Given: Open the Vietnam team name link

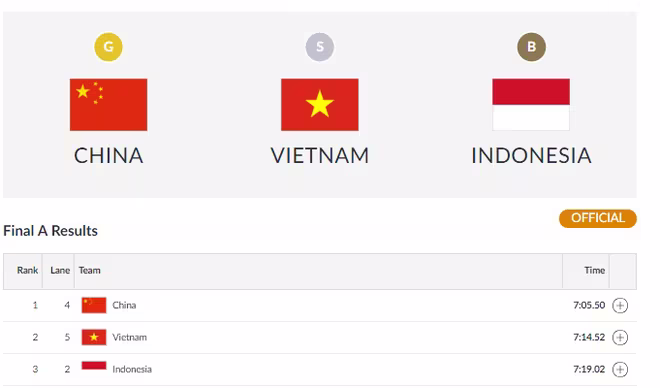Looking at the screenshot, I should (130, 337).
